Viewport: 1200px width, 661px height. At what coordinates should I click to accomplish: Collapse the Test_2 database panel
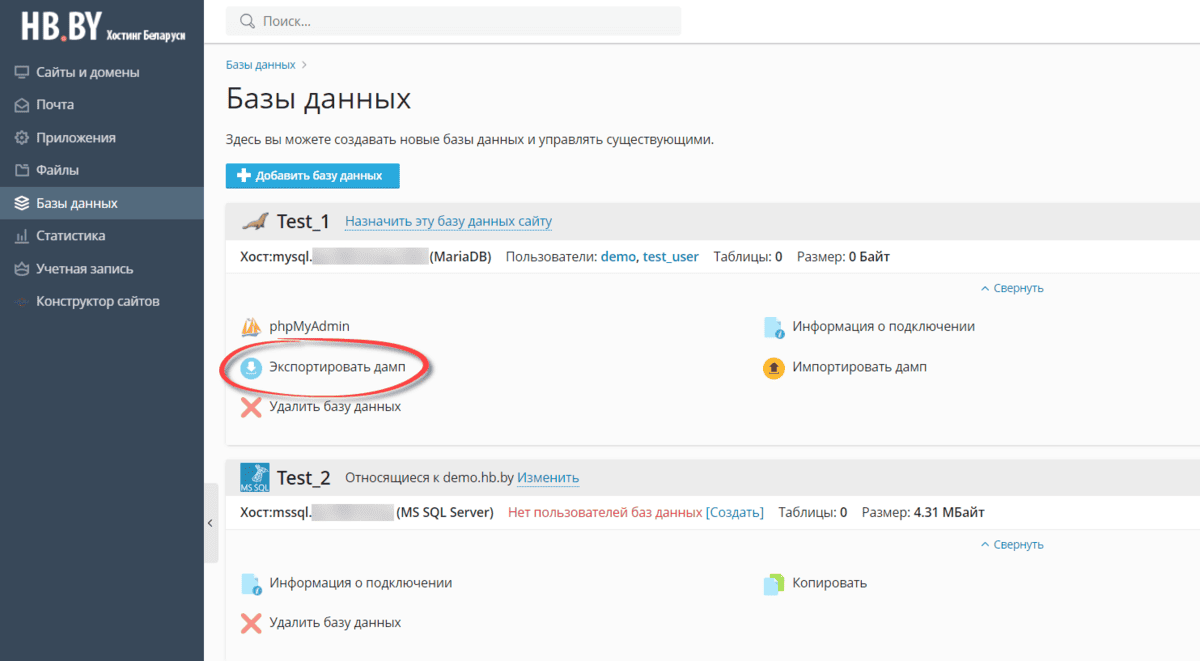1012,545
